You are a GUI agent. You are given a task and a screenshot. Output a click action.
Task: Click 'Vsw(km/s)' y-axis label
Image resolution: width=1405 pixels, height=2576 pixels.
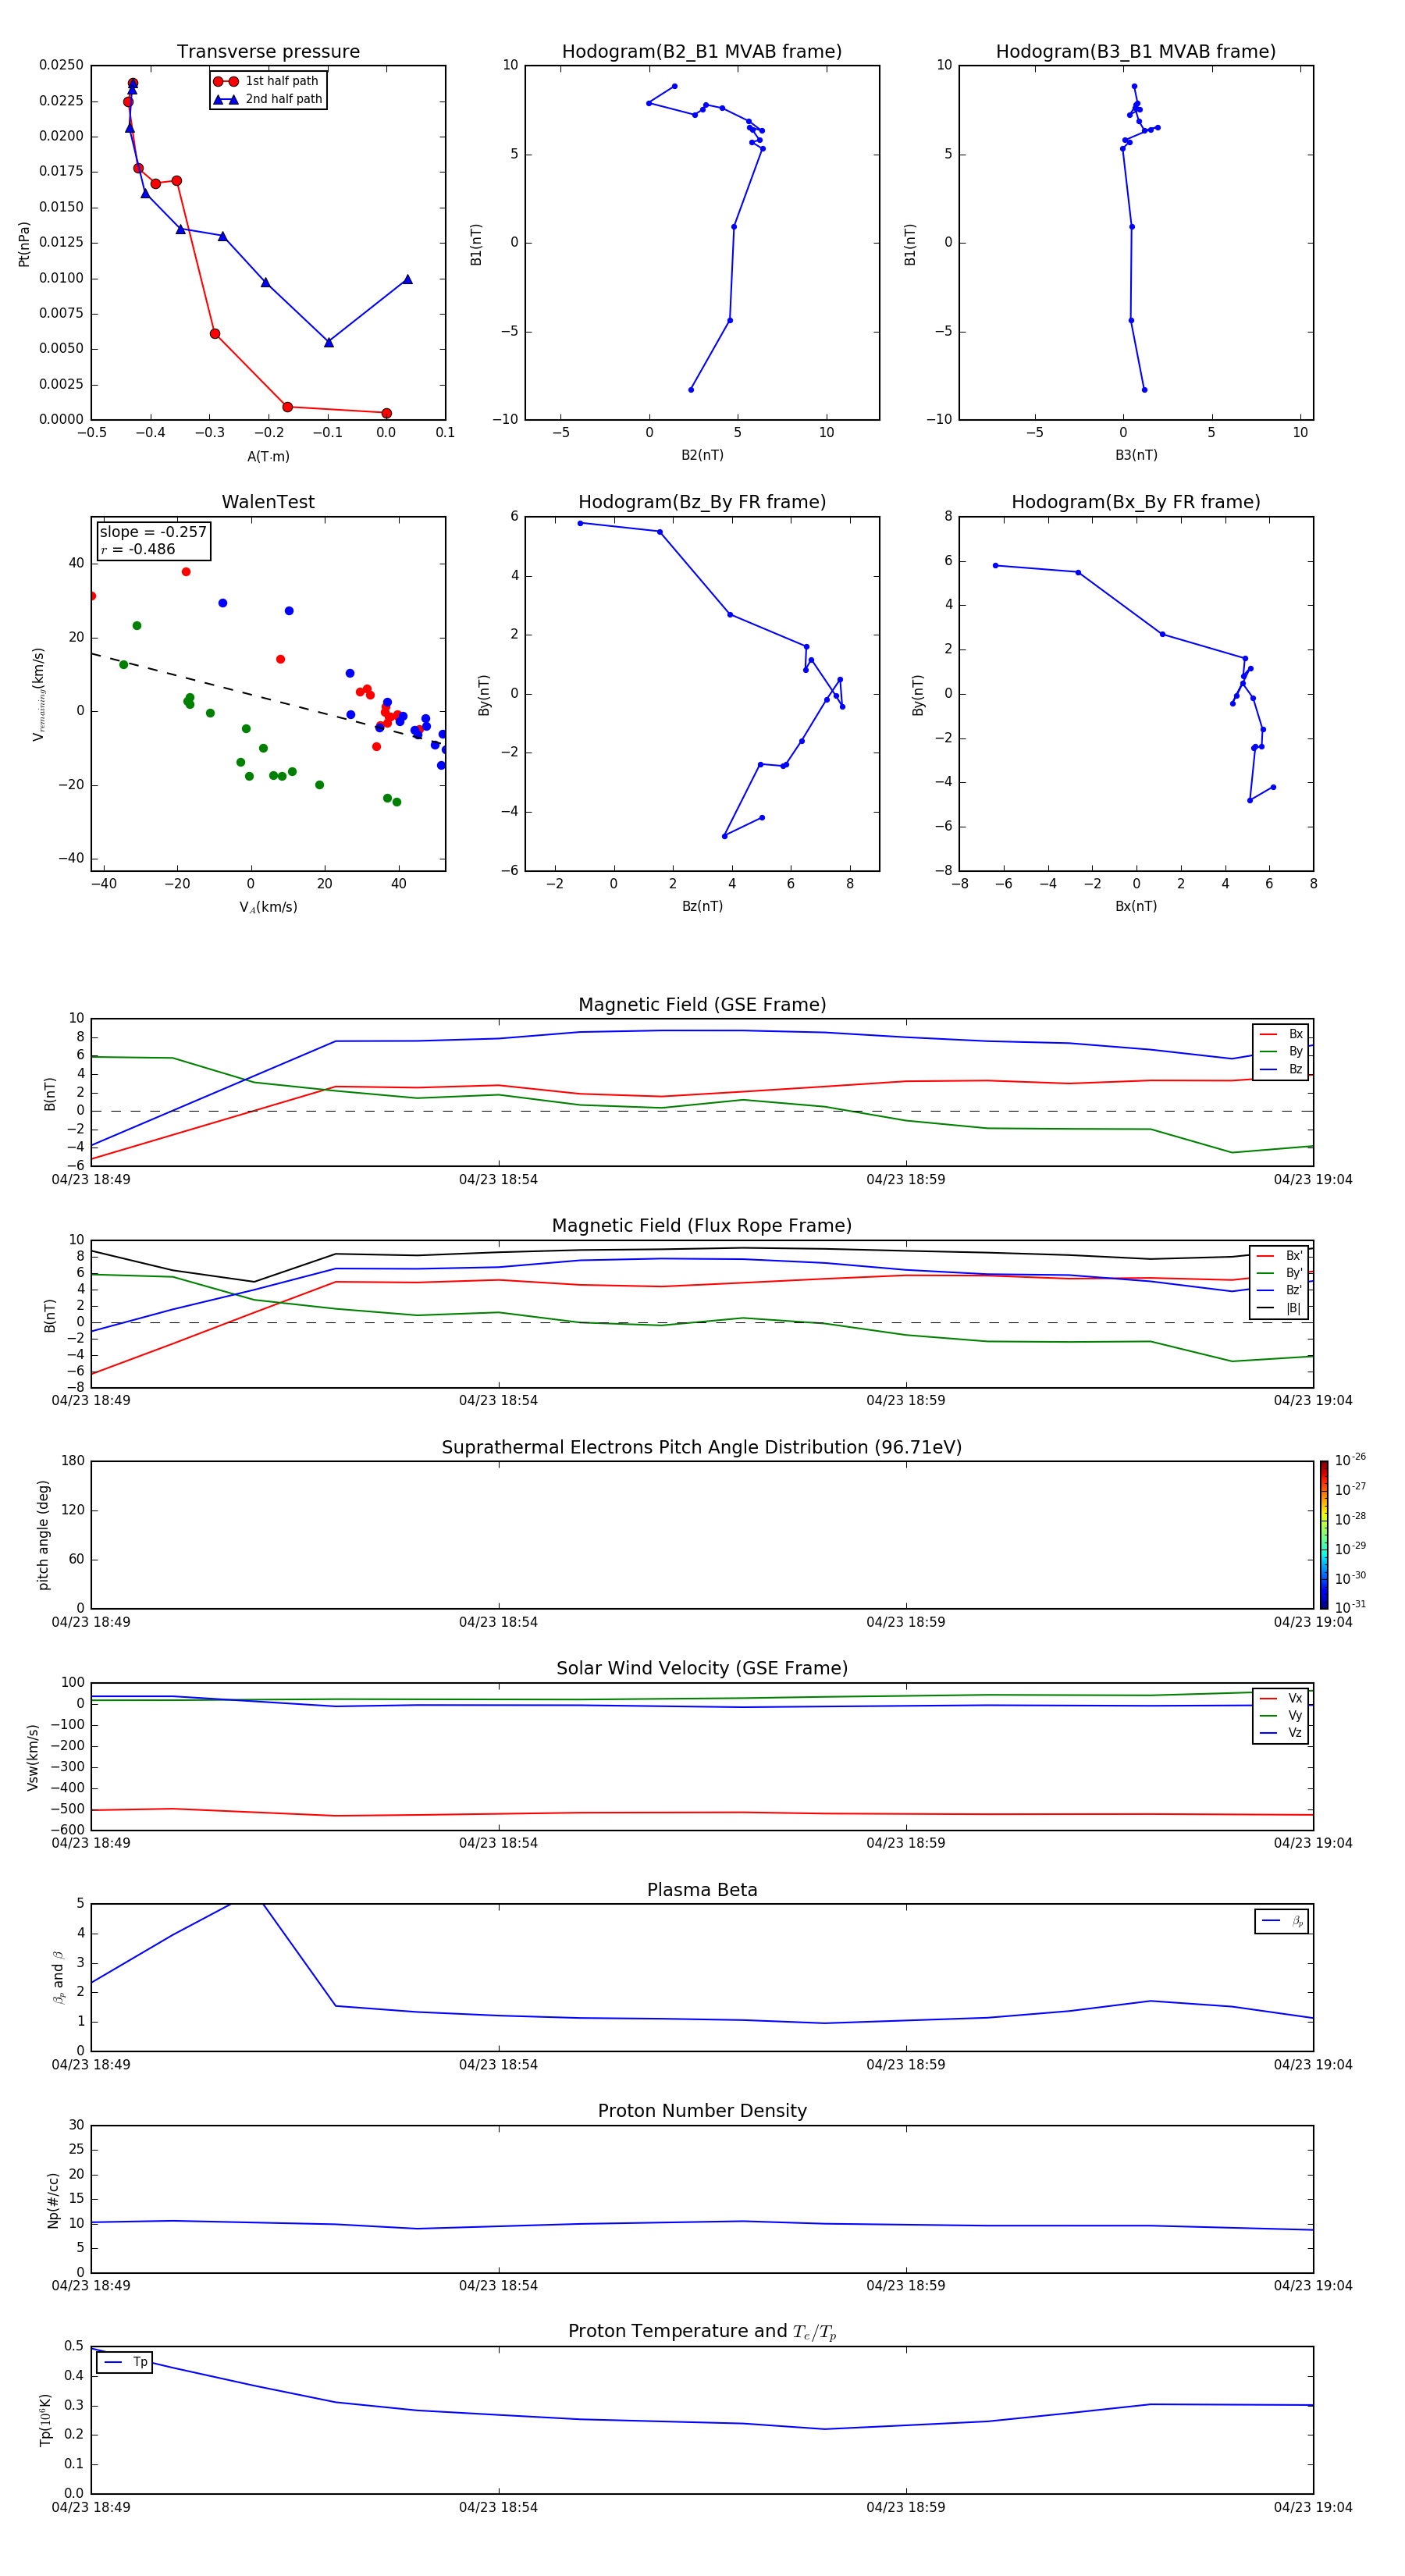[32, 1757]
